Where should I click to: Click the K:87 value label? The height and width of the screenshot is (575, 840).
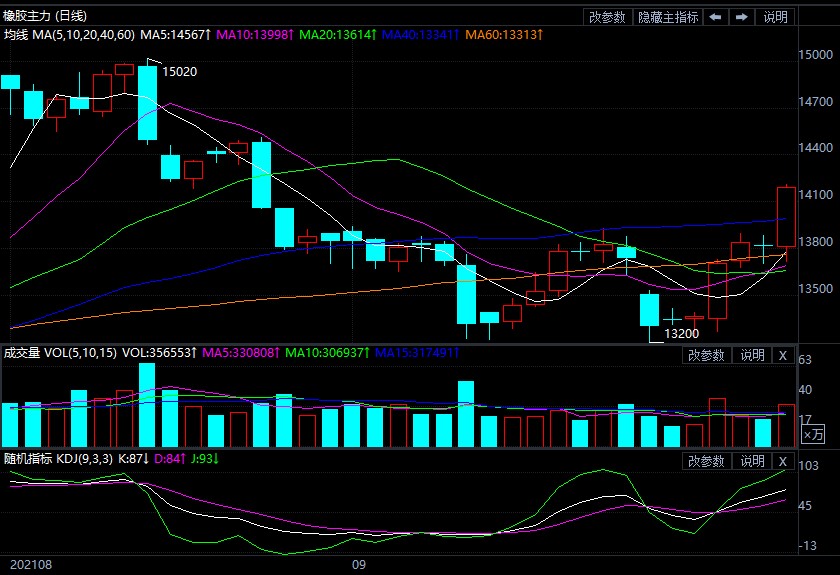point(133,459)
